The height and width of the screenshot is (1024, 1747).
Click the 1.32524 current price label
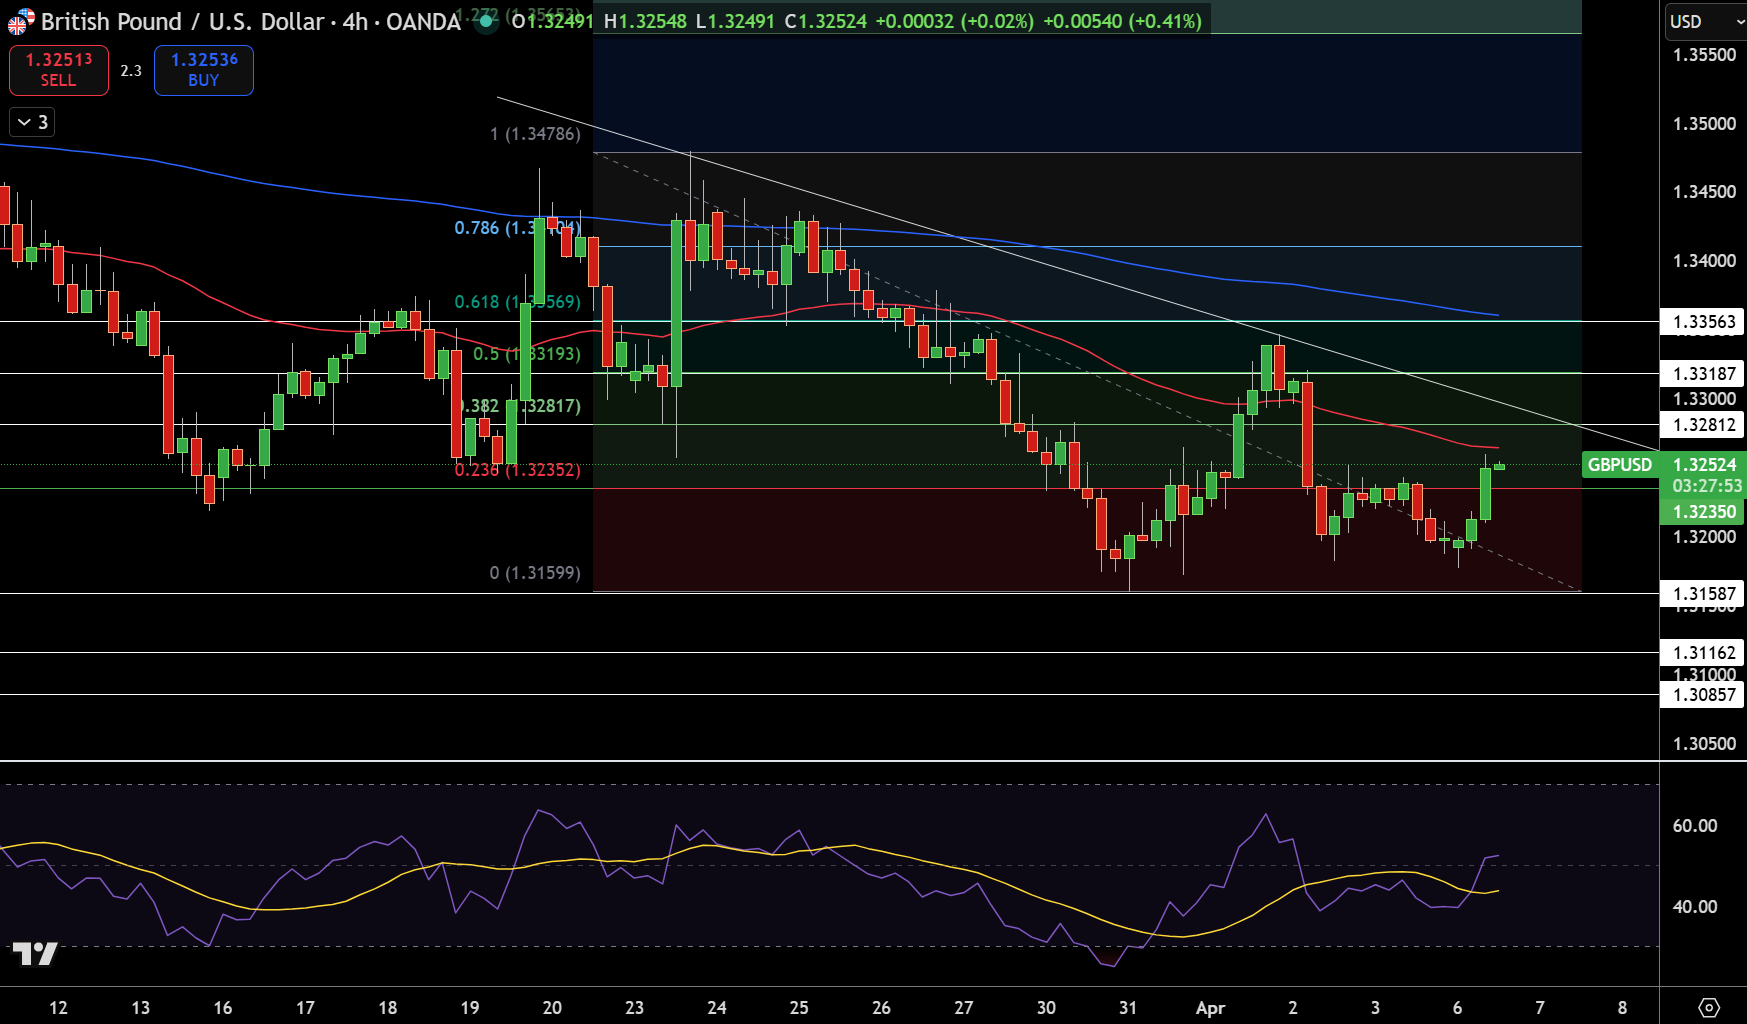[1705, 465]
